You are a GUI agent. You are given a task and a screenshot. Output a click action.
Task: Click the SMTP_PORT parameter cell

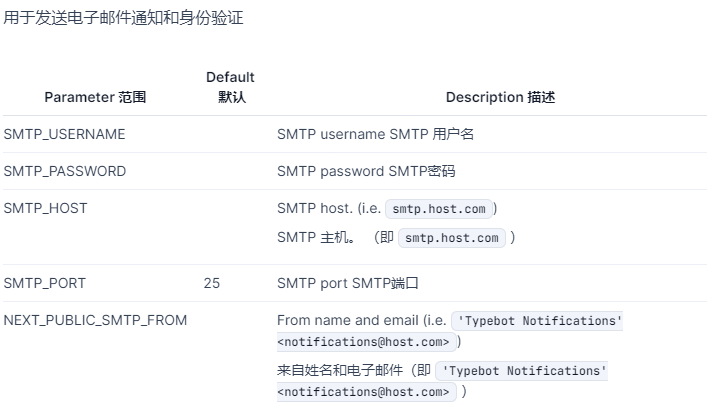coord(45,283)
